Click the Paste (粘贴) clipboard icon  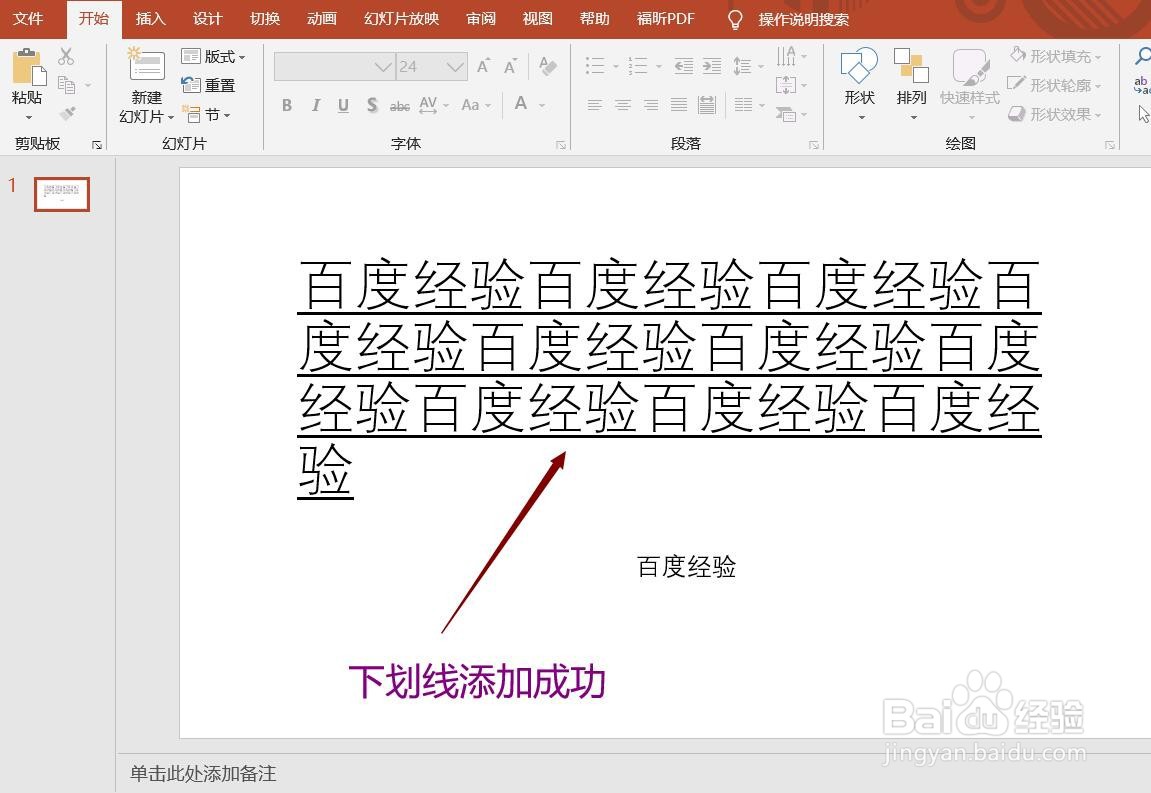(29, 67)
